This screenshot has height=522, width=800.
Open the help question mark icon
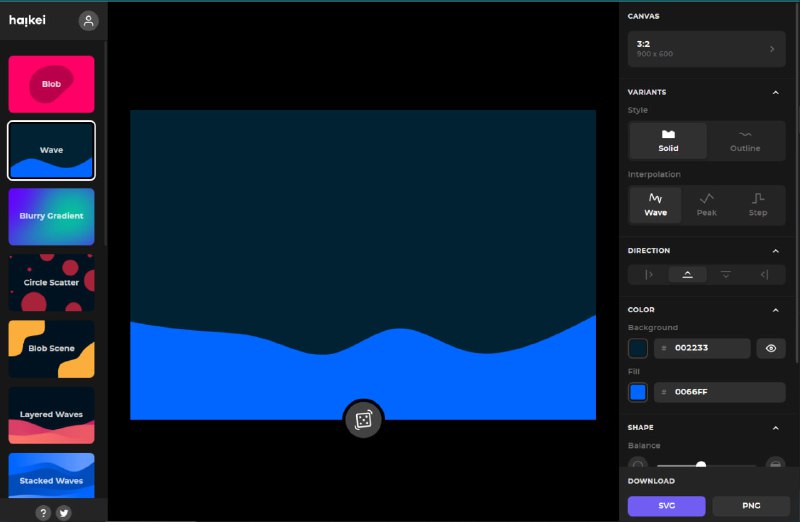pyautogui.click(x=43, y=513)
